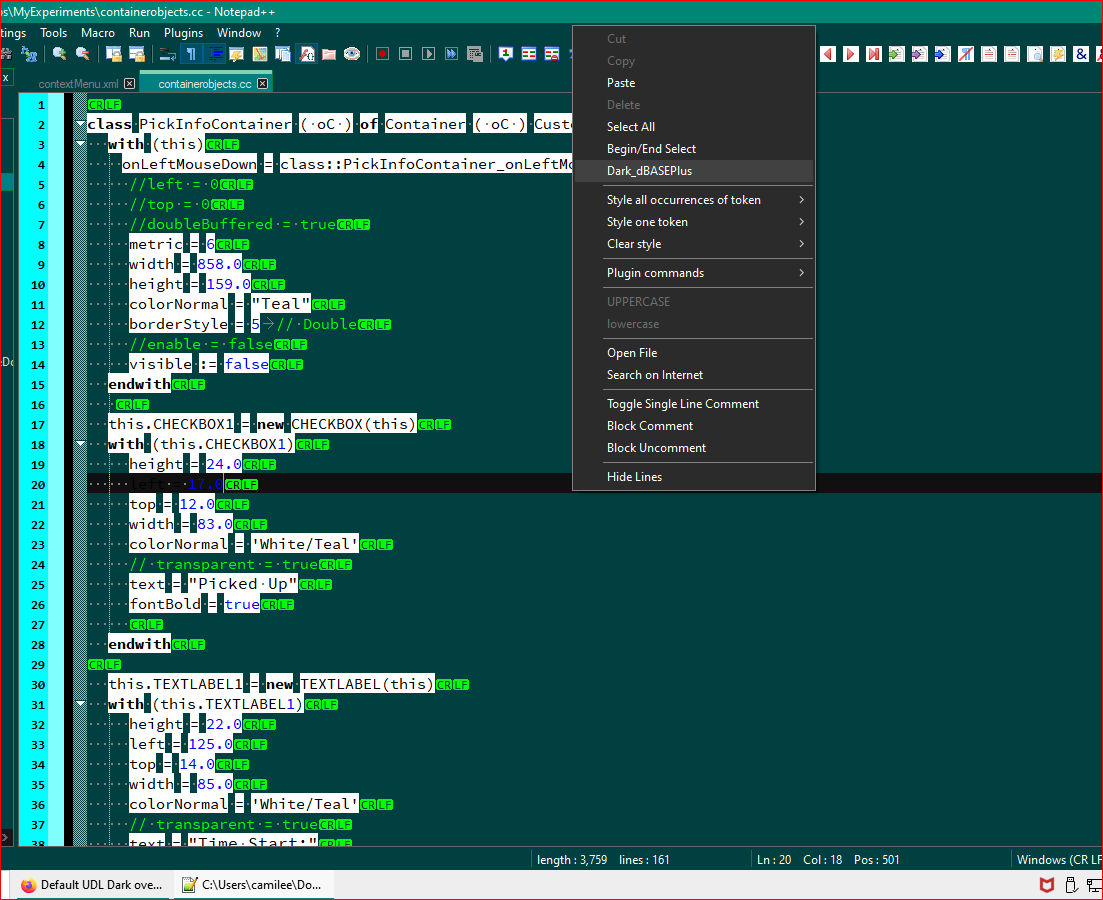
Task: Choose Block Uncomment in context menu
Action: point(694,448)
